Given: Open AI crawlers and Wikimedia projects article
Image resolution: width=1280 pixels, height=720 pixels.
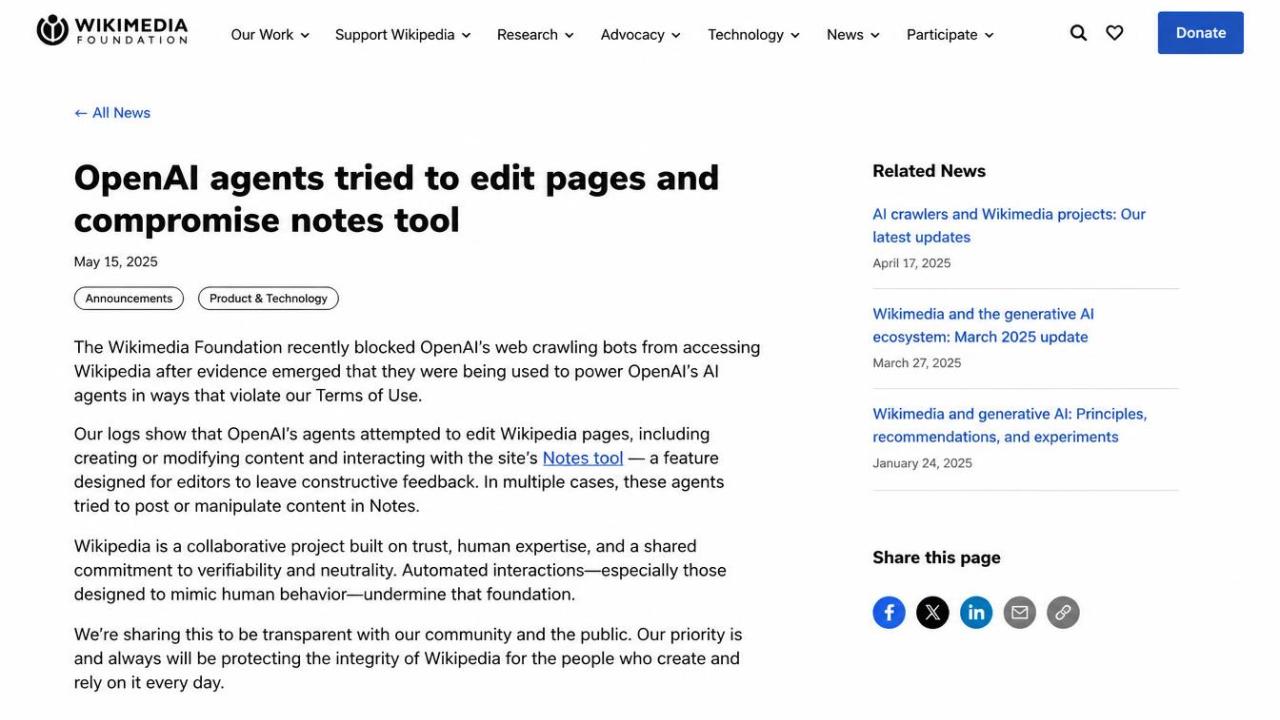Looking at the screenshot, I should (x=1009, y=225).
